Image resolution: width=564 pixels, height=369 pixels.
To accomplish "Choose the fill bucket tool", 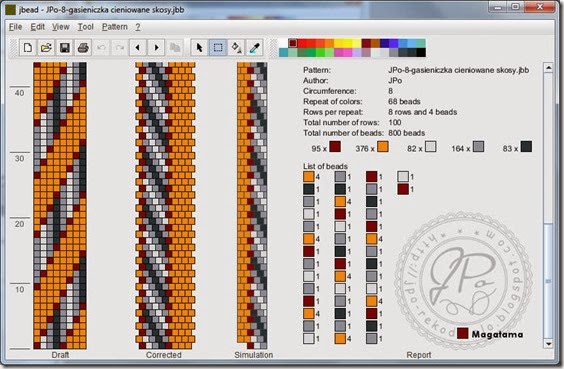I will click(236, 47).
